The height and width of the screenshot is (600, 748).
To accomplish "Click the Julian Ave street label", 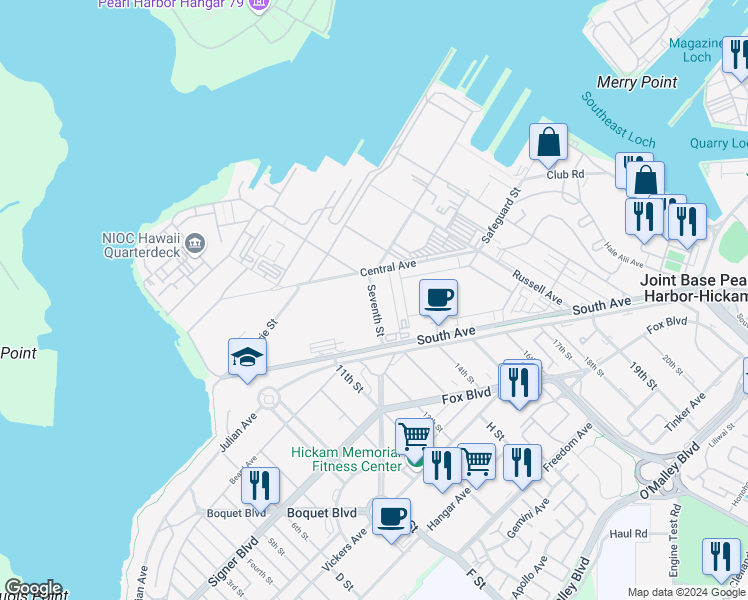I will point(238,432).
